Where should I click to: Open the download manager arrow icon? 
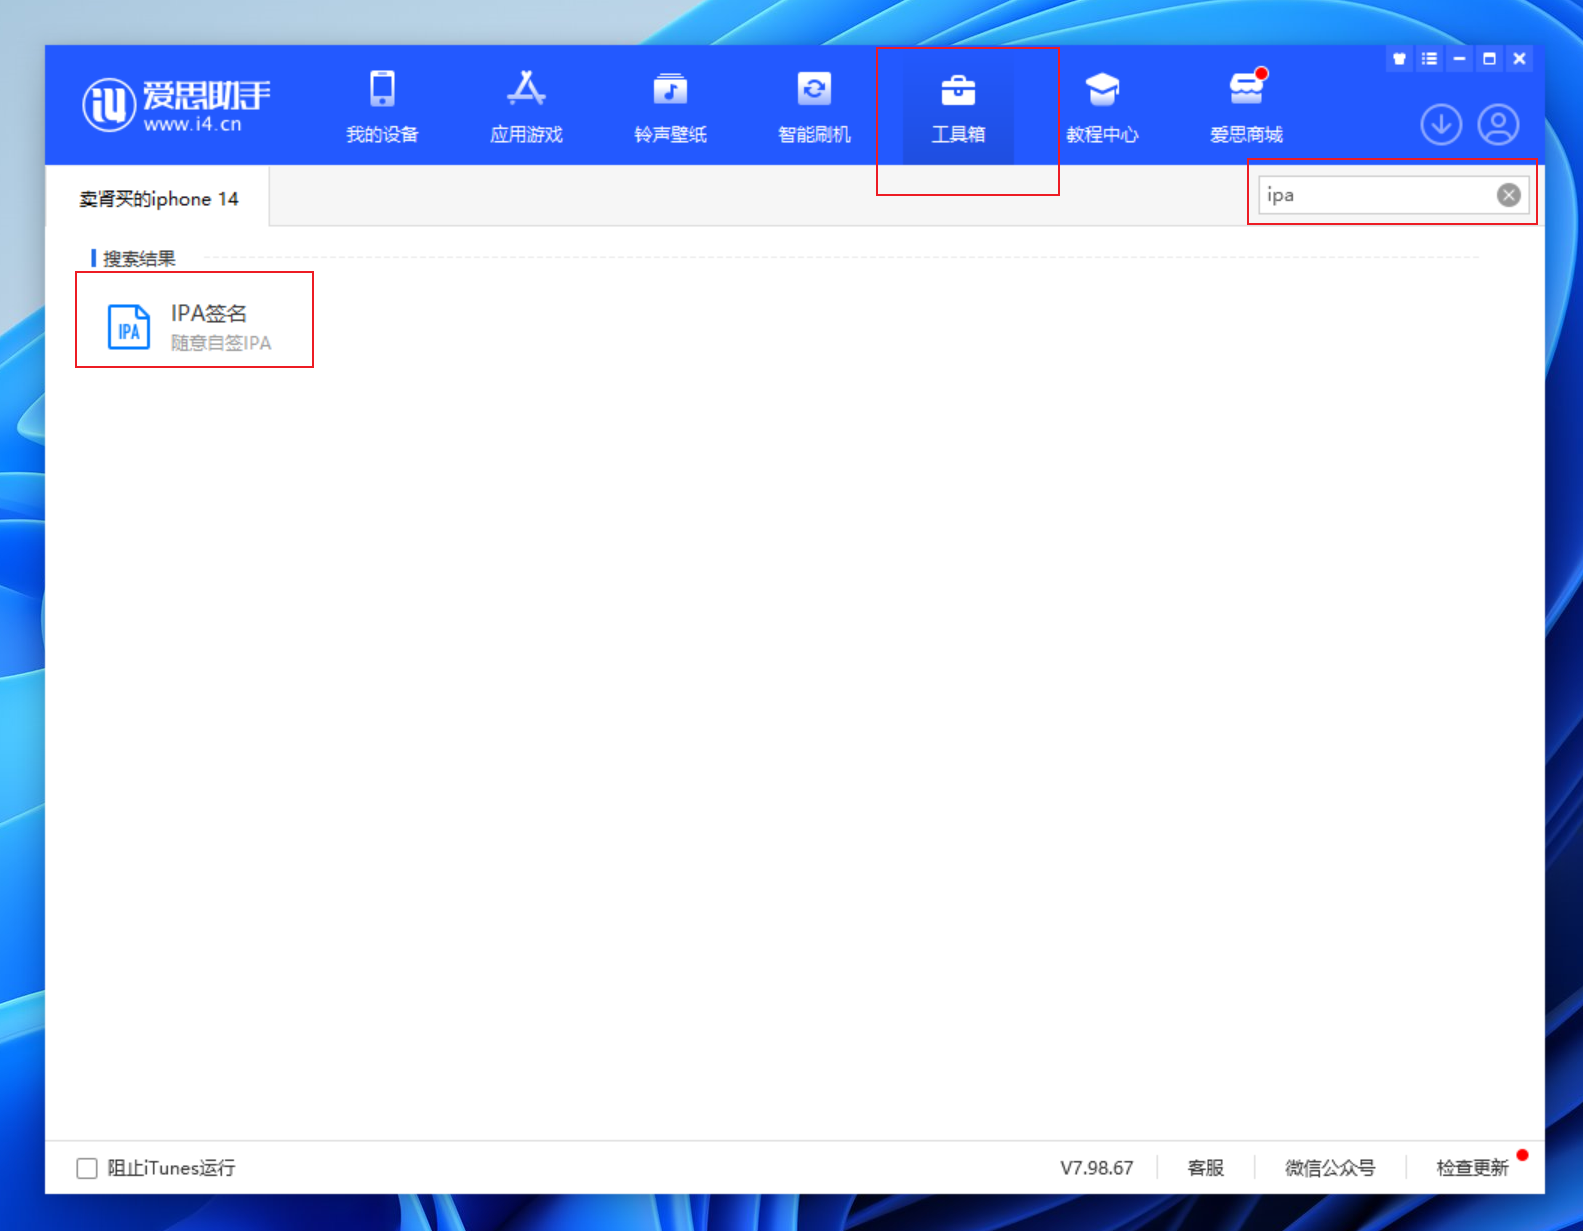(1441, 125)
